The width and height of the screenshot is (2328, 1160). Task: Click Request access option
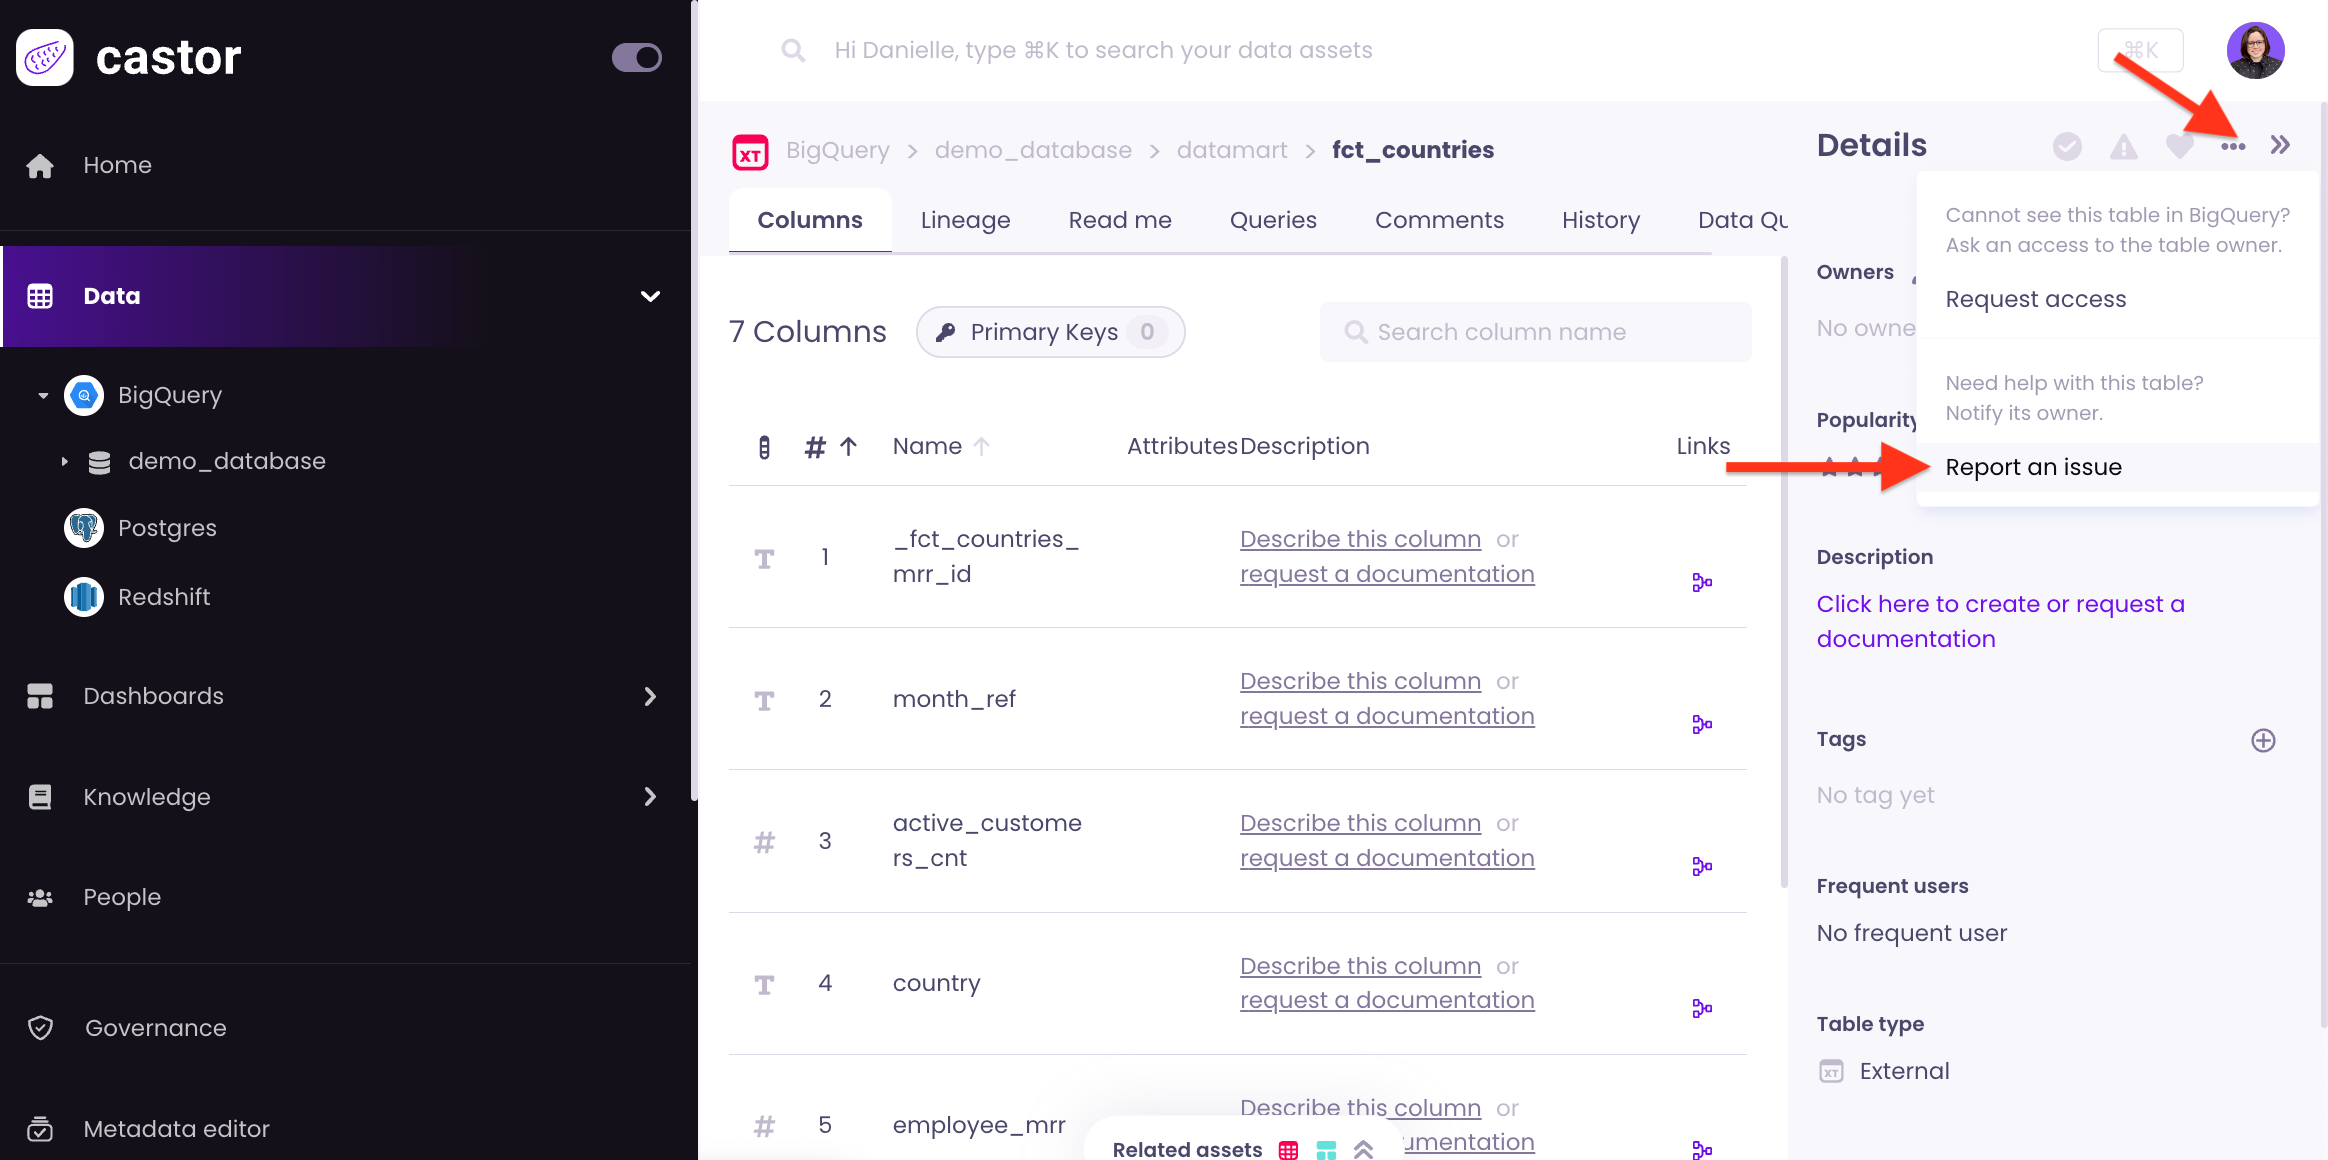pos(2035,299)
